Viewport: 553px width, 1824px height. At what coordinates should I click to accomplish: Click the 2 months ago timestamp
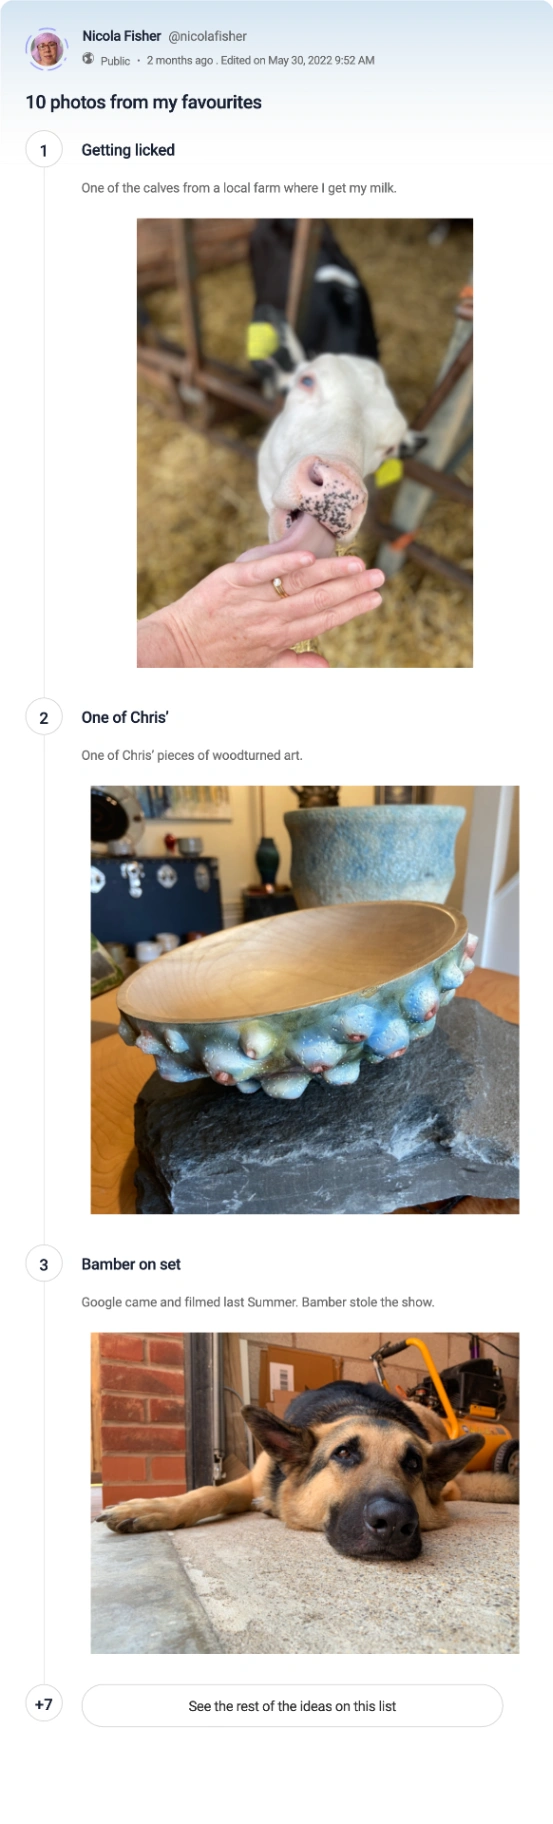[180, 61]
